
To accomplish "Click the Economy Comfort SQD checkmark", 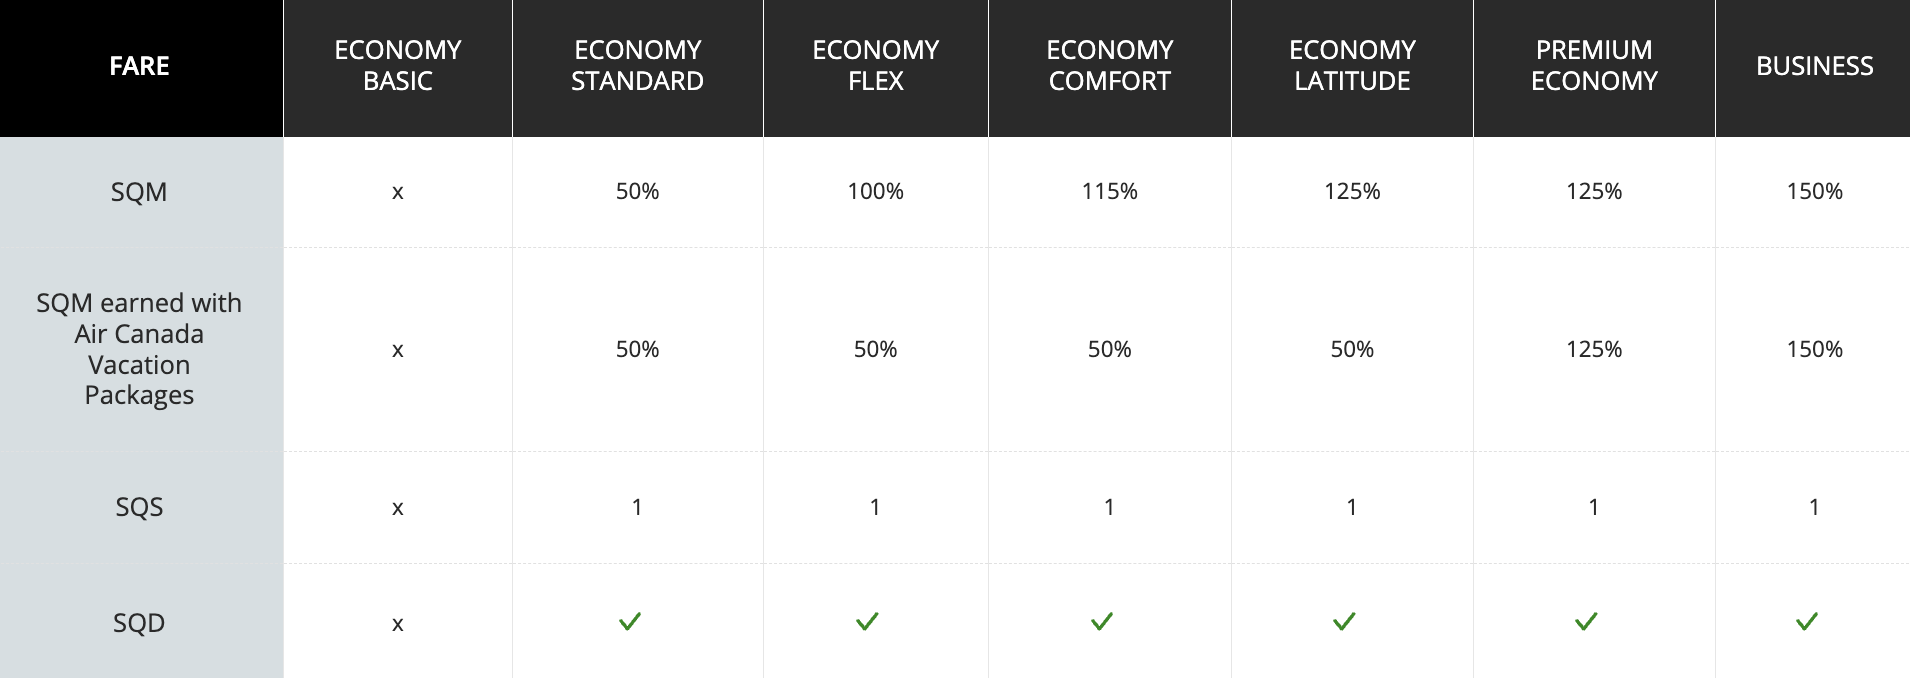I will pyautogui.click(x=1102, y=622).
